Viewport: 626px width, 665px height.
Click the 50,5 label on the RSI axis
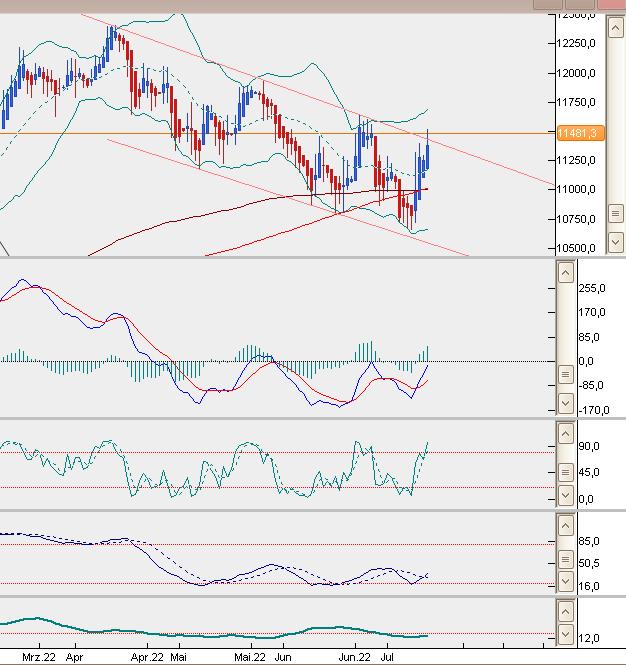589,563
